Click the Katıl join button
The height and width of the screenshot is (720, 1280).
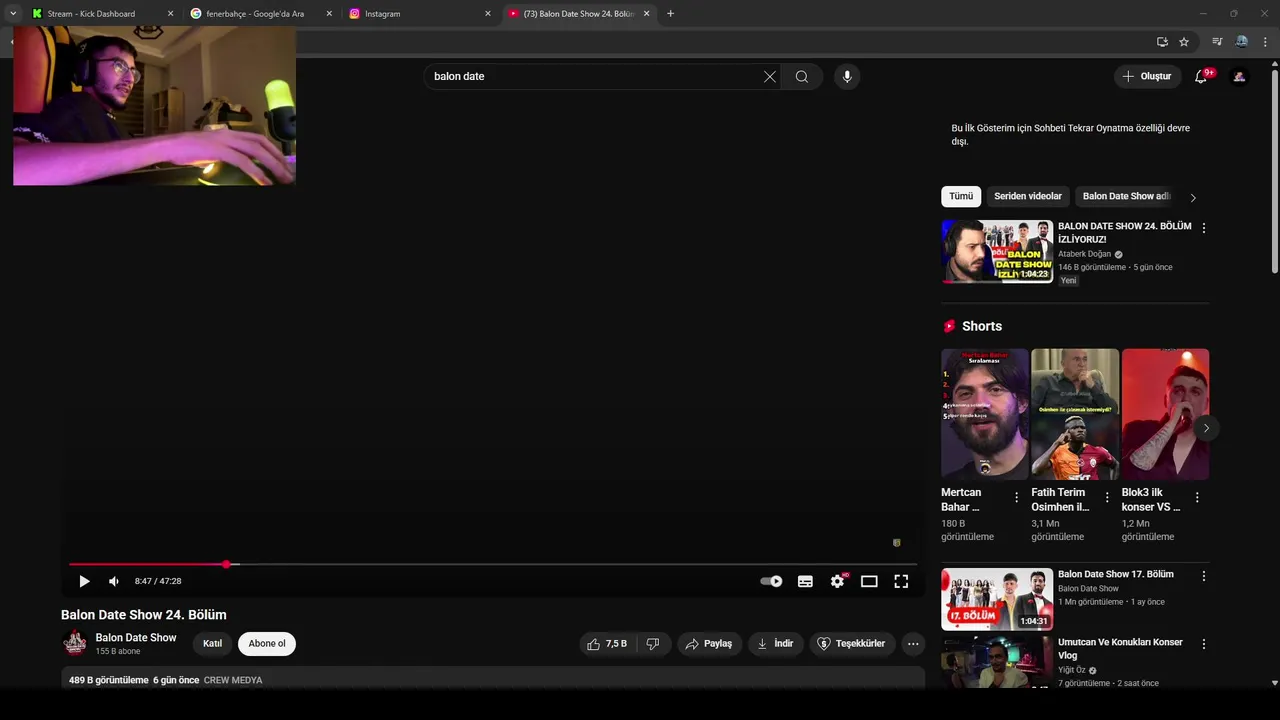point(213,644)
